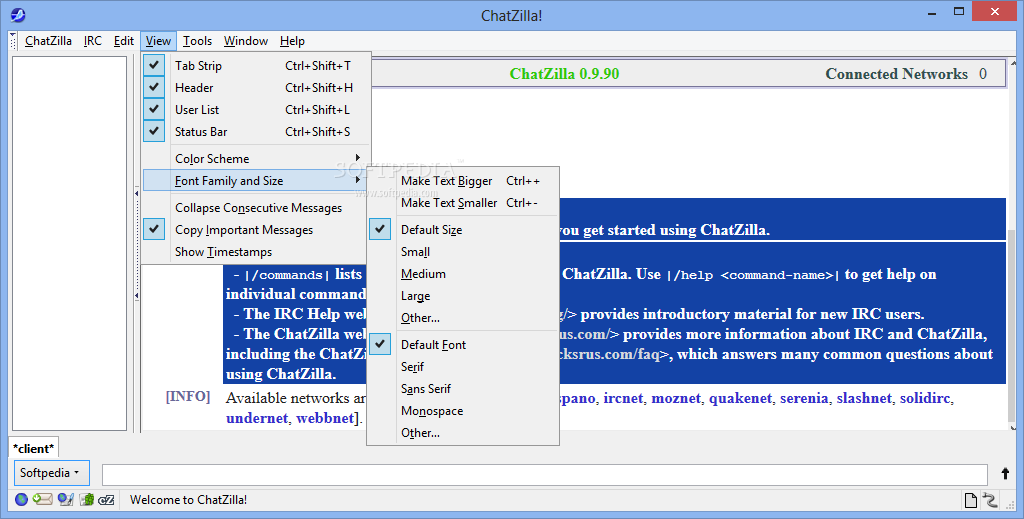Screen dimensions: 1024x519
Task: Open the Navigator browser globe icon
Action: (22, 499)
